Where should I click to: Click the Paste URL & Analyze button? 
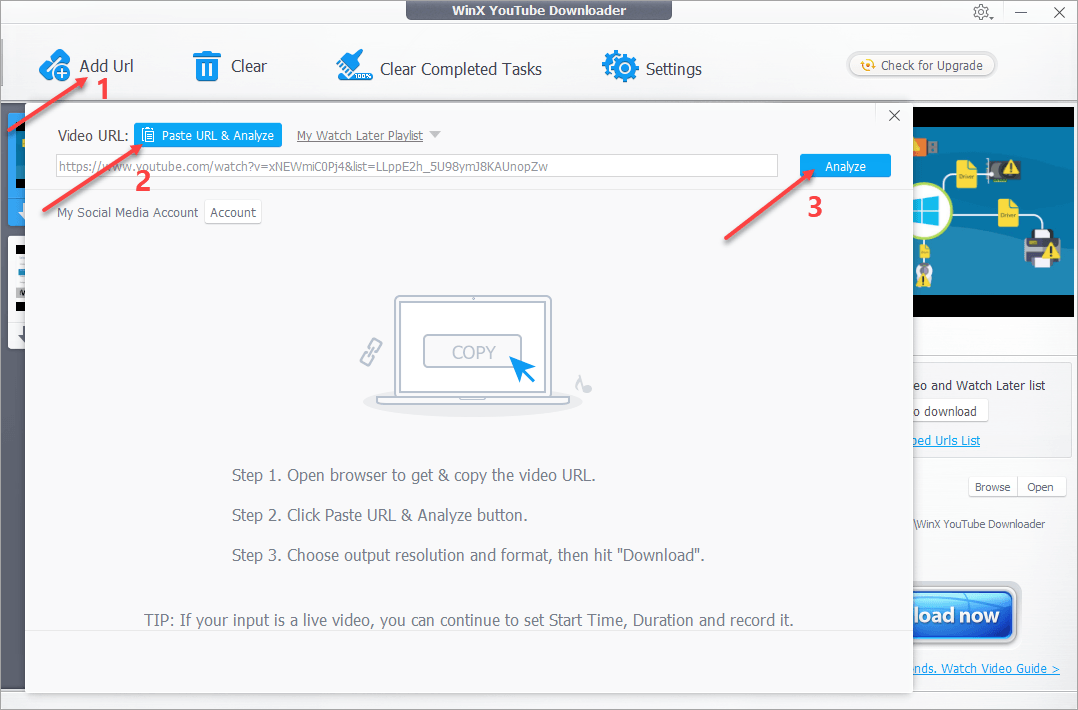(208, 135)
